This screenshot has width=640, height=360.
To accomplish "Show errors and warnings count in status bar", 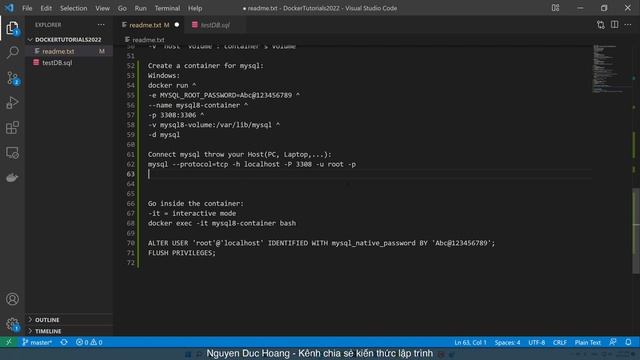I will click(x=89, y=342).
